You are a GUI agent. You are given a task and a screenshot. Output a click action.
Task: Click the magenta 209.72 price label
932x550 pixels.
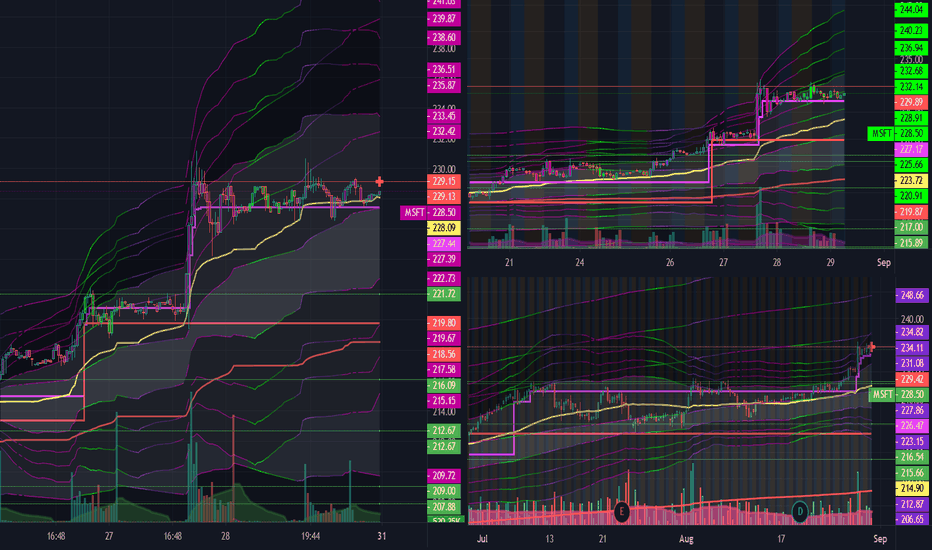(443, 476)
